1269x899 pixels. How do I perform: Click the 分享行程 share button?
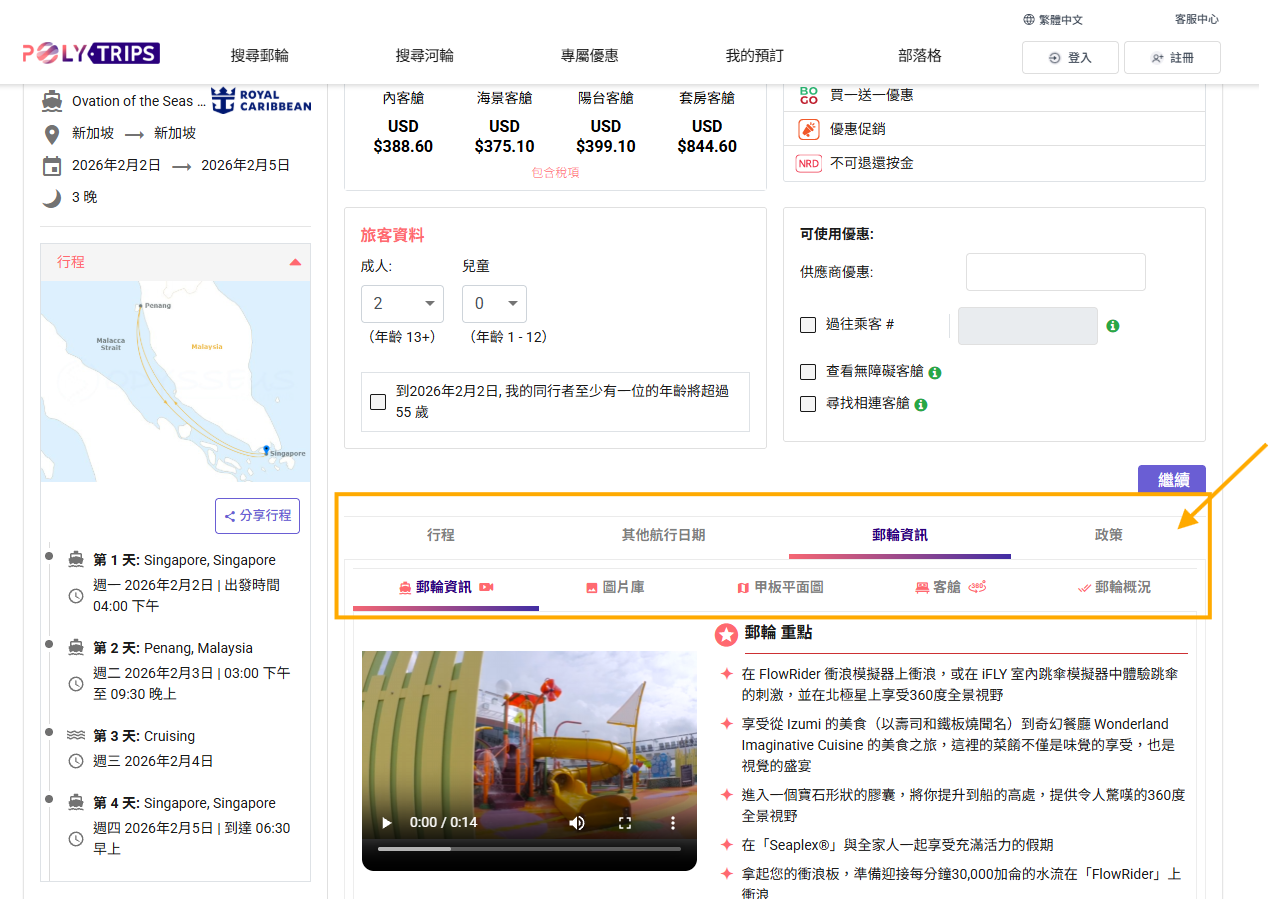pos(257,516)
